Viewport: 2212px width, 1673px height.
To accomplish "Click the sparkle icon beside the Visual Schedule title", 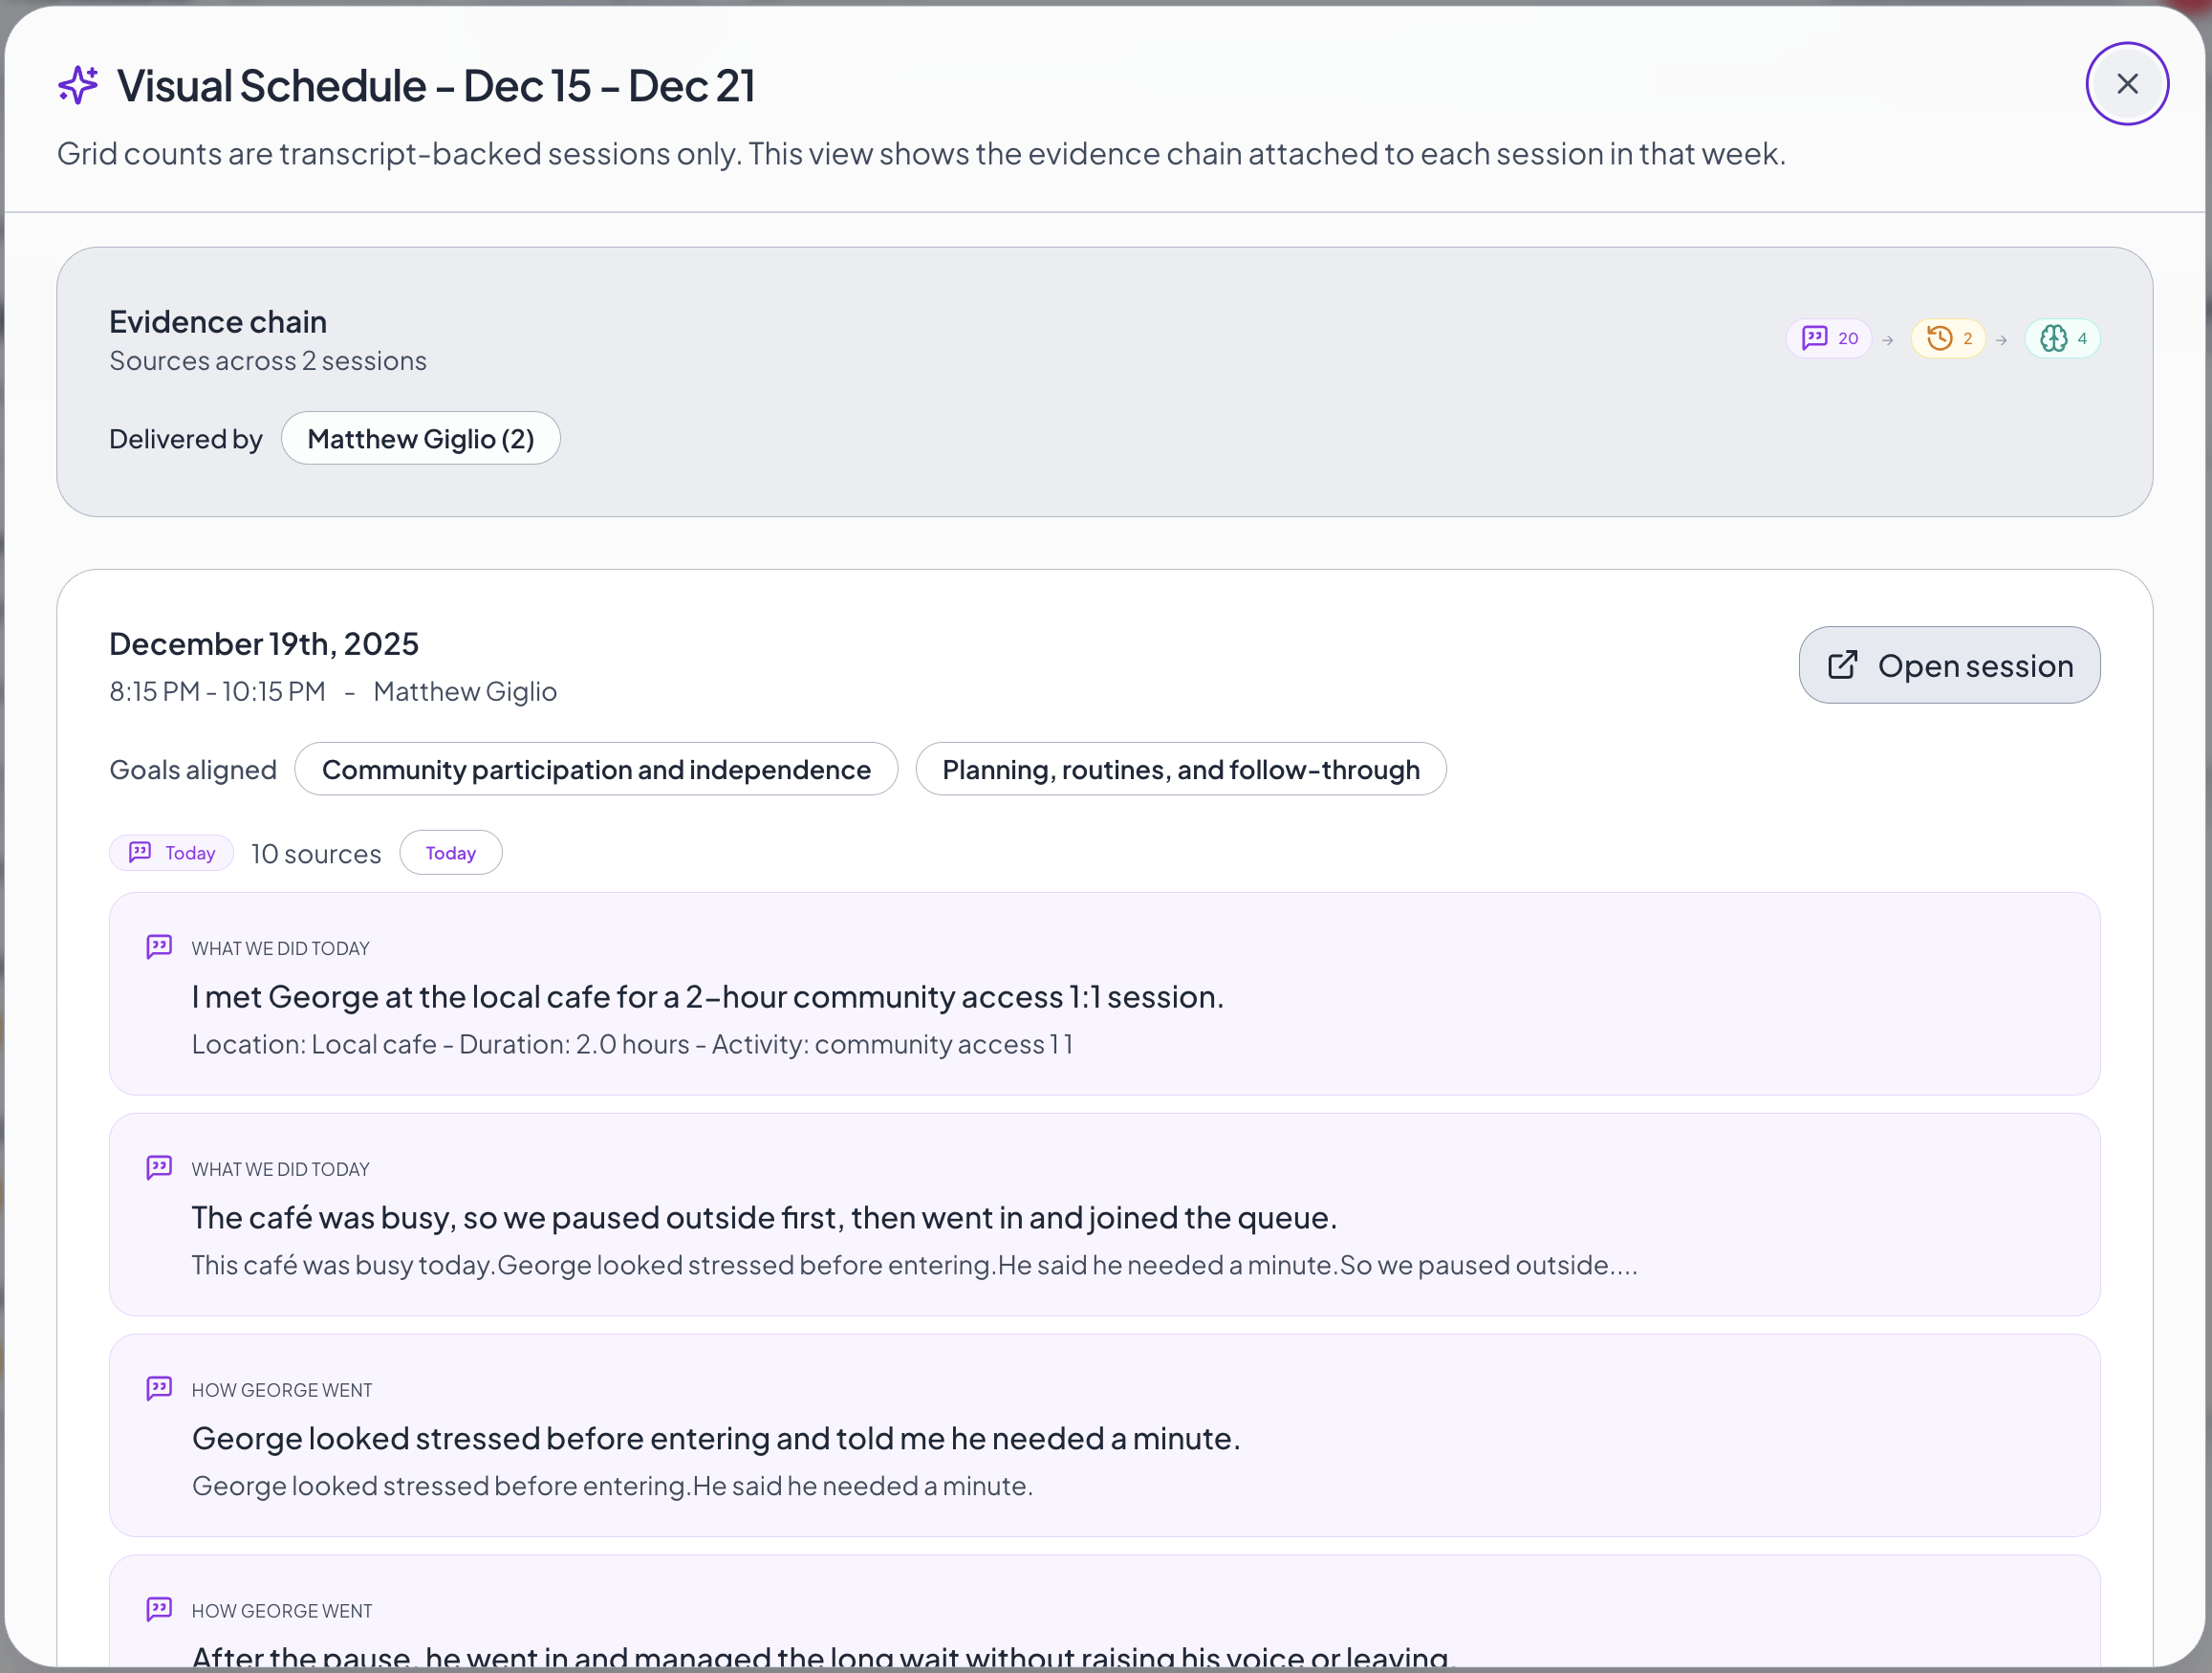I will (77, 85).
